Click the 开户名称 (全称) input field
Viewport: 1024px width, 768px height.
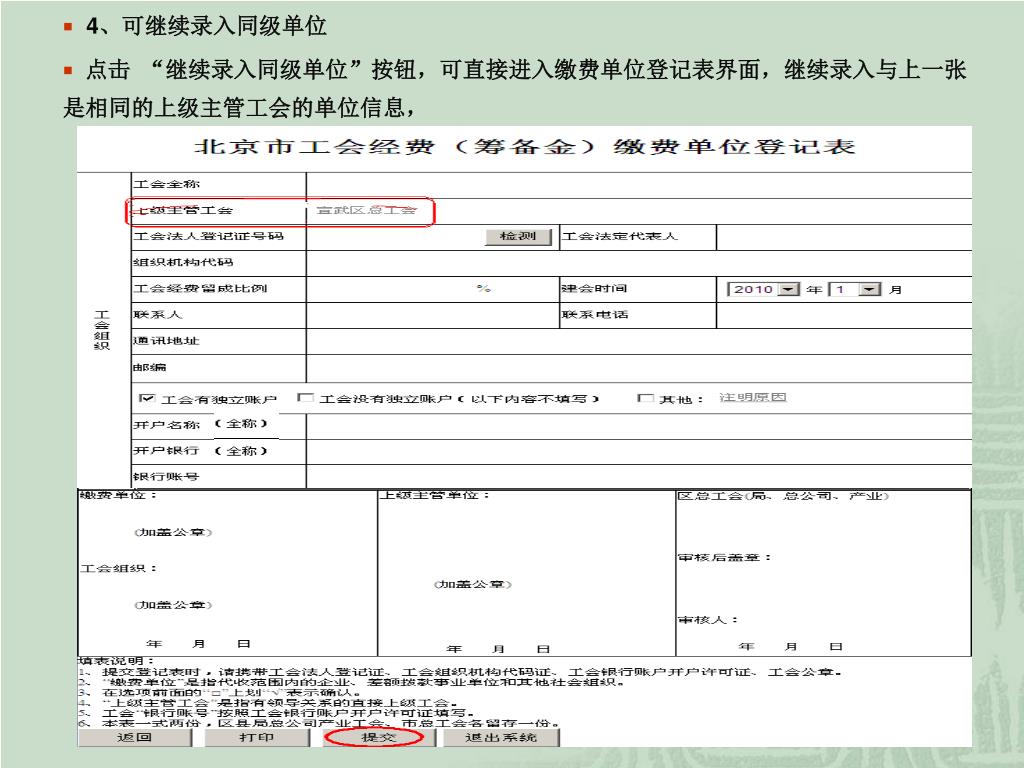pos(639,426)
